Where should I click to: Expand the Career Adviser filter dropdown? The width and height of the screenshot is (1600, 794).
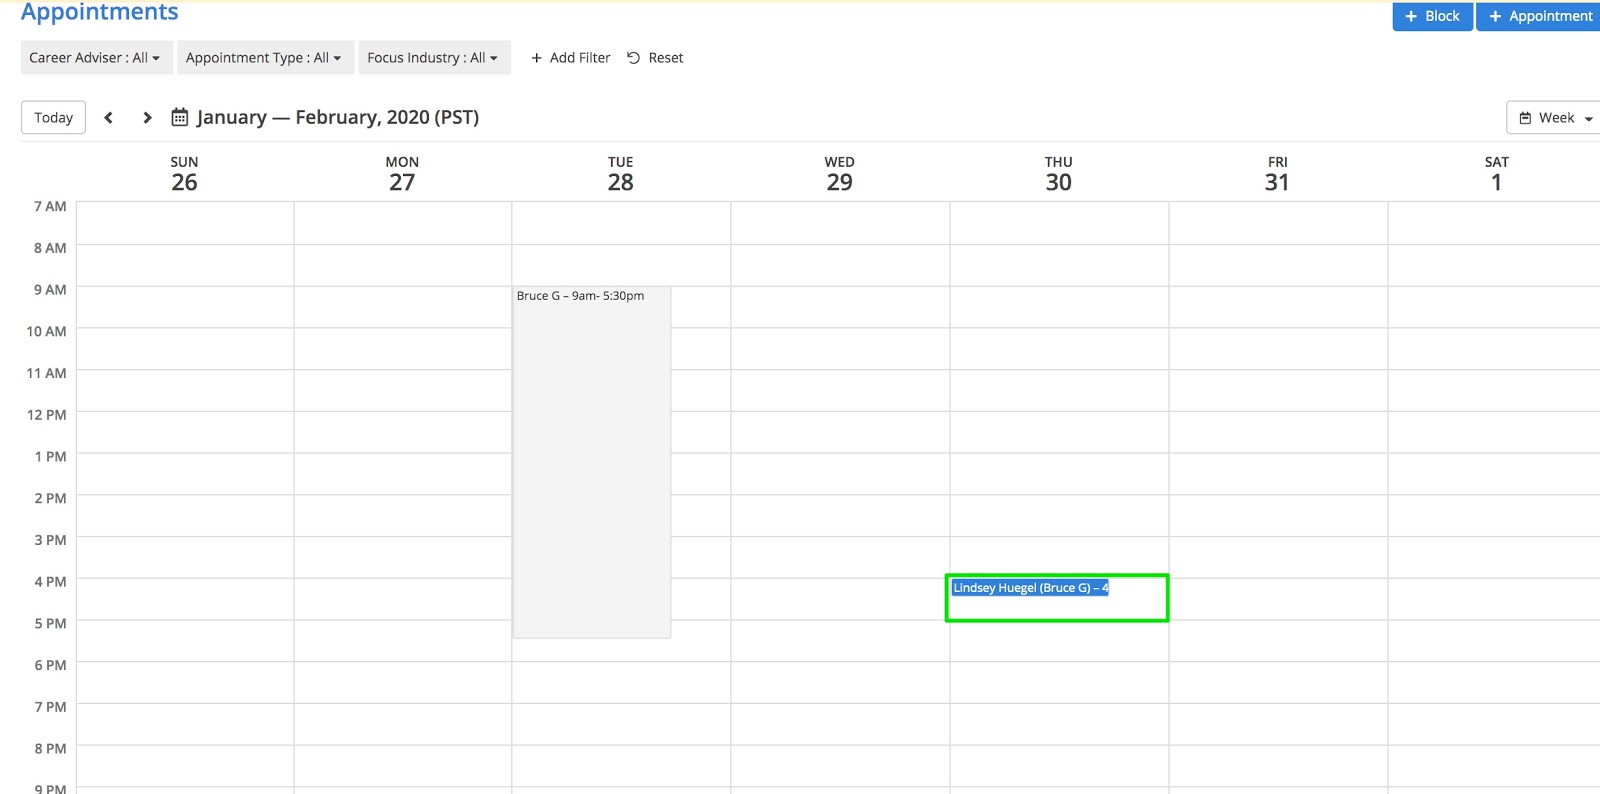(x=96, y=58)
